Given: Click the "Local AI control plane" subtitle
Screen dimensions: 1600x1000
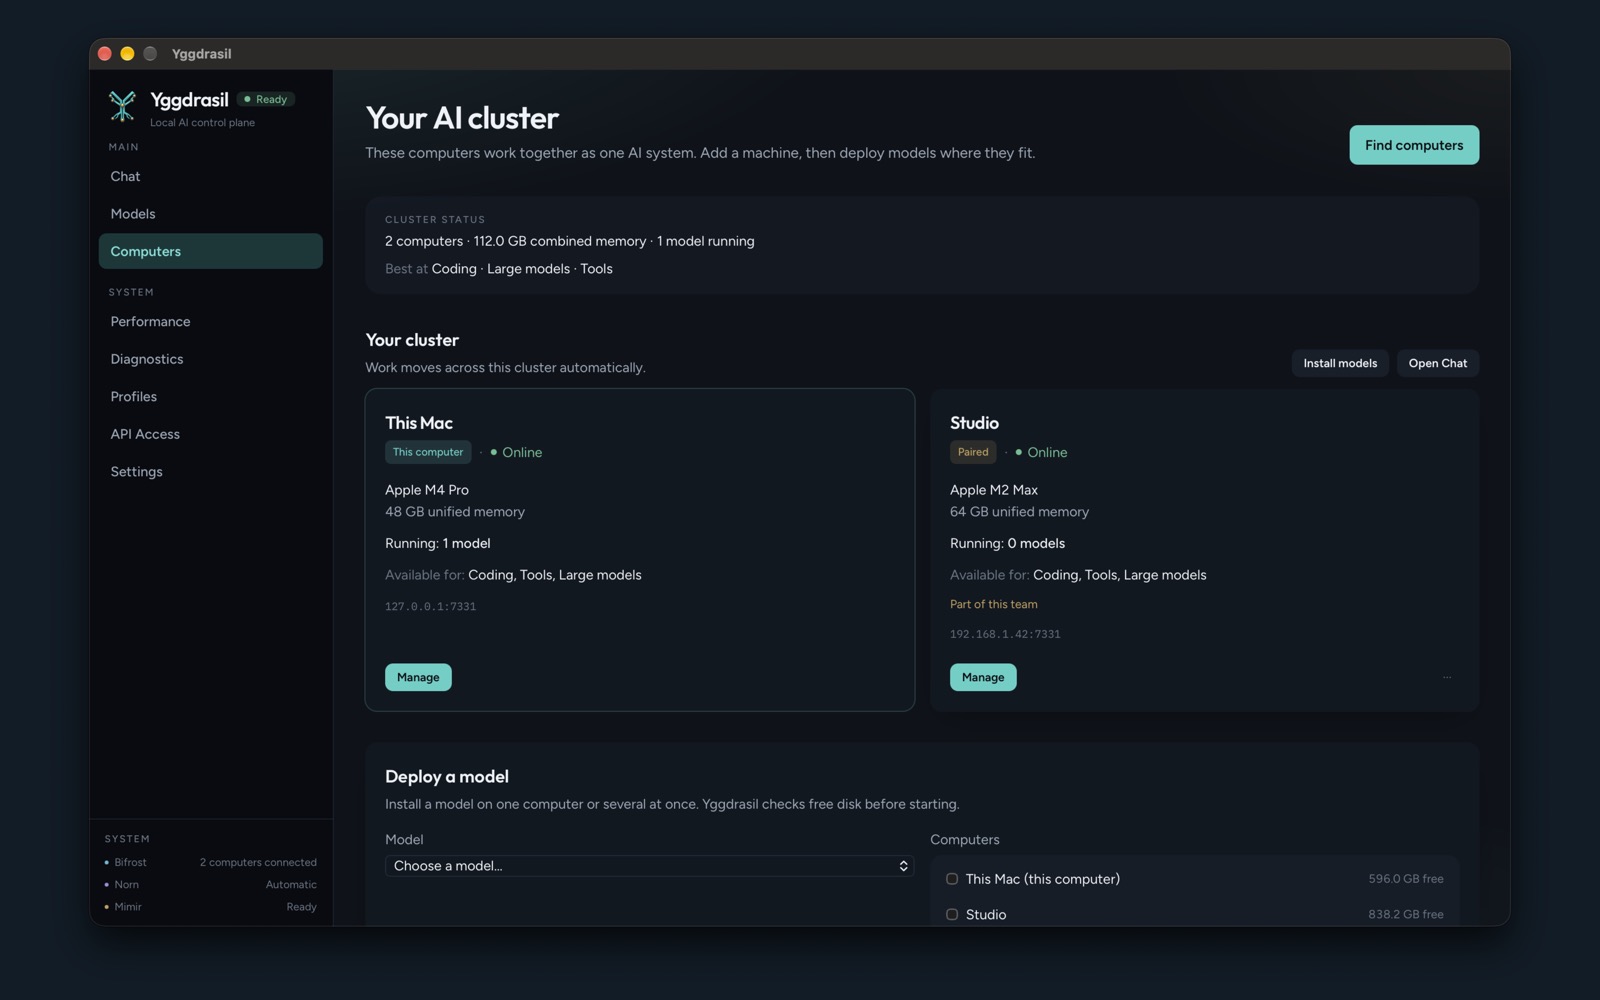Looking at the screenshot, I should point(202,123).
